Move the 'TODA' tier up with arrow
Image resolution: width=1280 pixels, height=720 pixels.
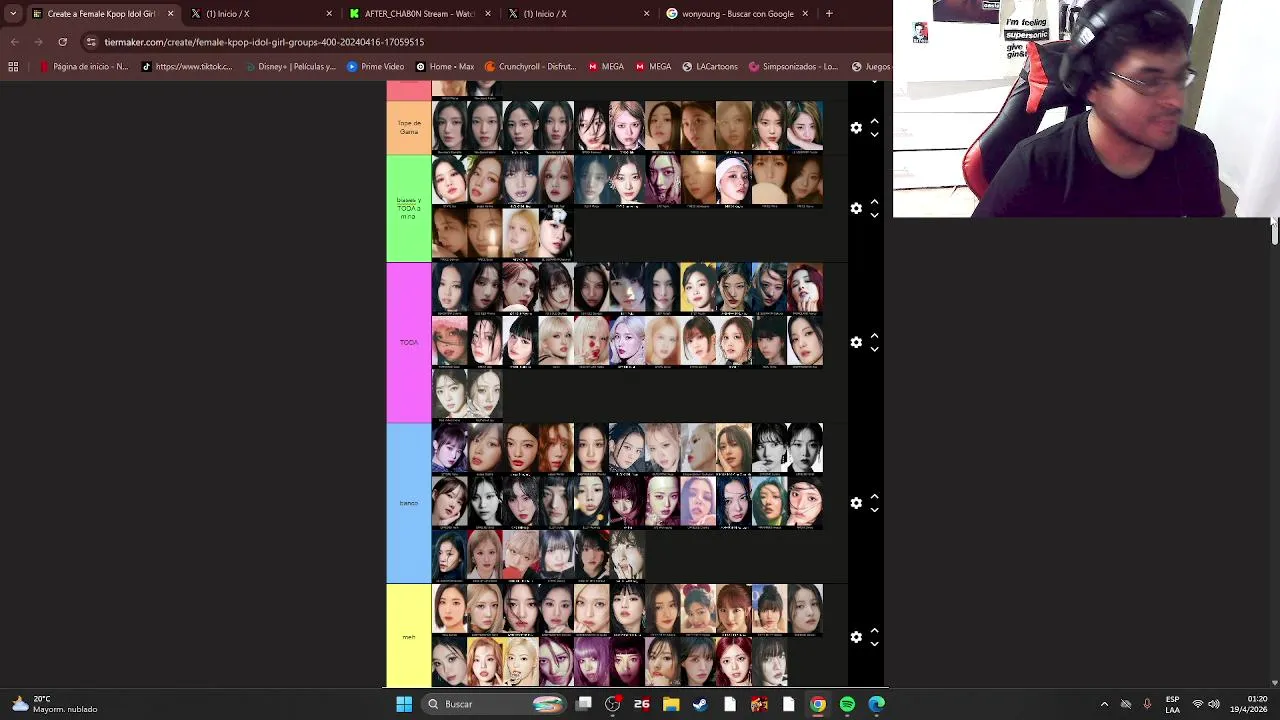[874, 335]
